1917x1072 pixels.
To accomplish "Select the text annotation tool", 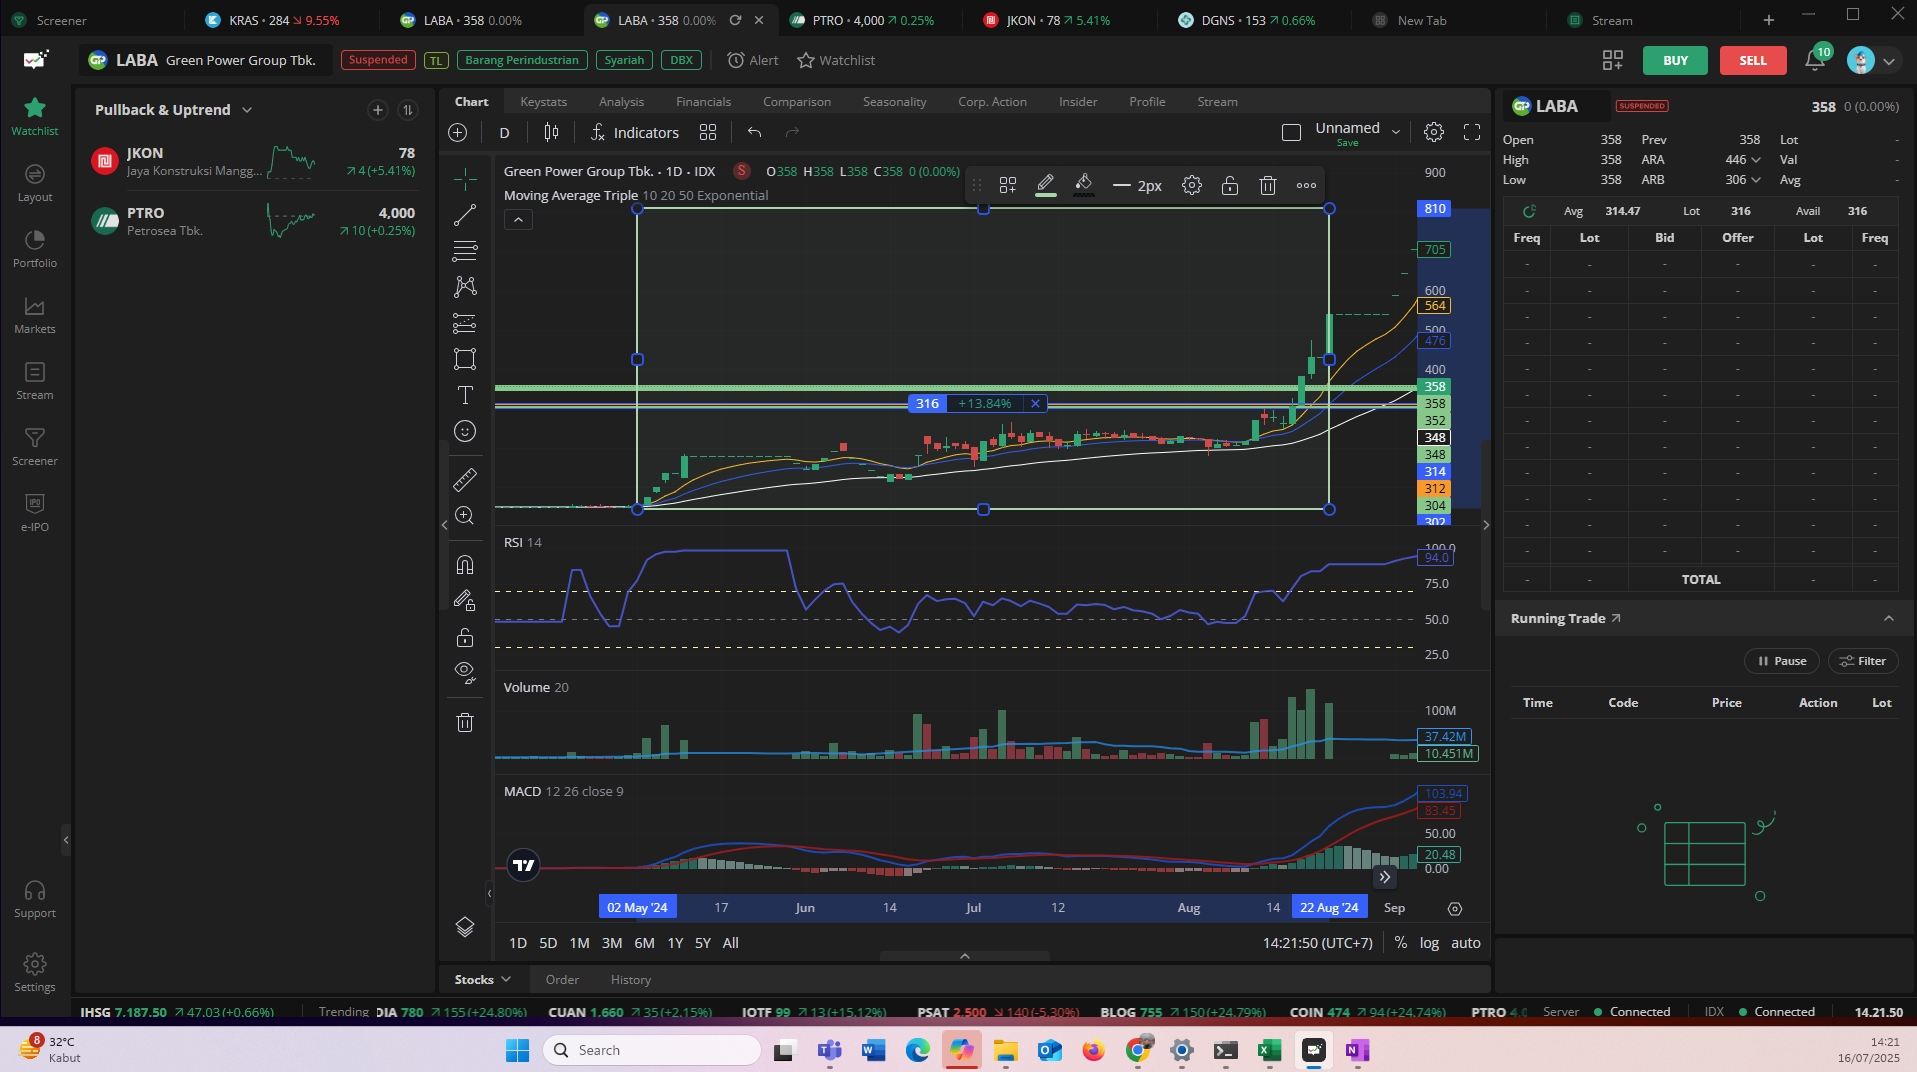I will tap(465, 395).
